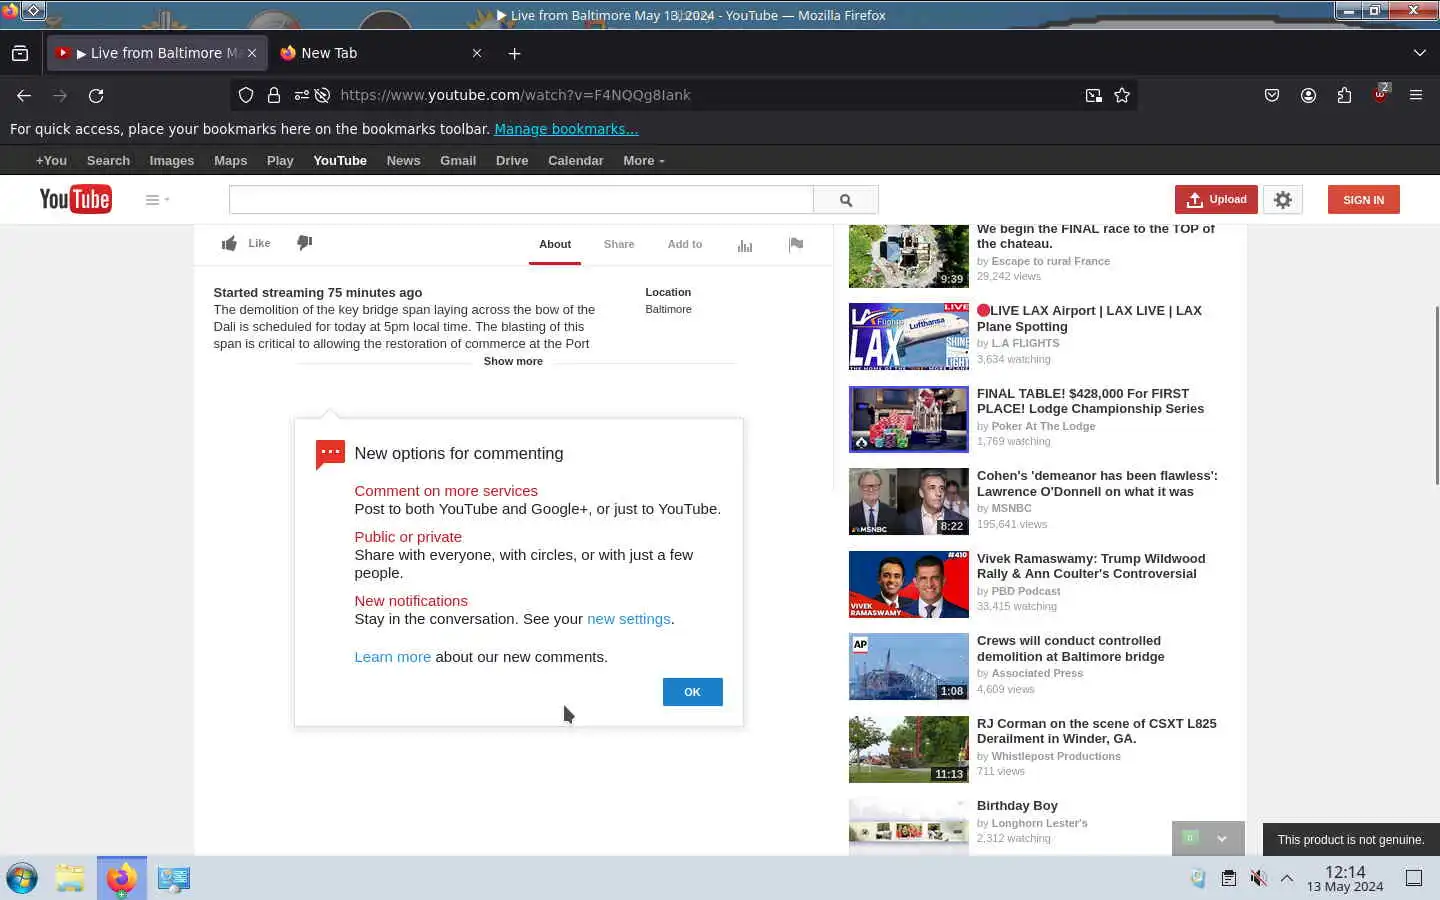1440x900 pixels.
Task: Click the uBlock Origin extension icon
Action: click(1380, 94)
